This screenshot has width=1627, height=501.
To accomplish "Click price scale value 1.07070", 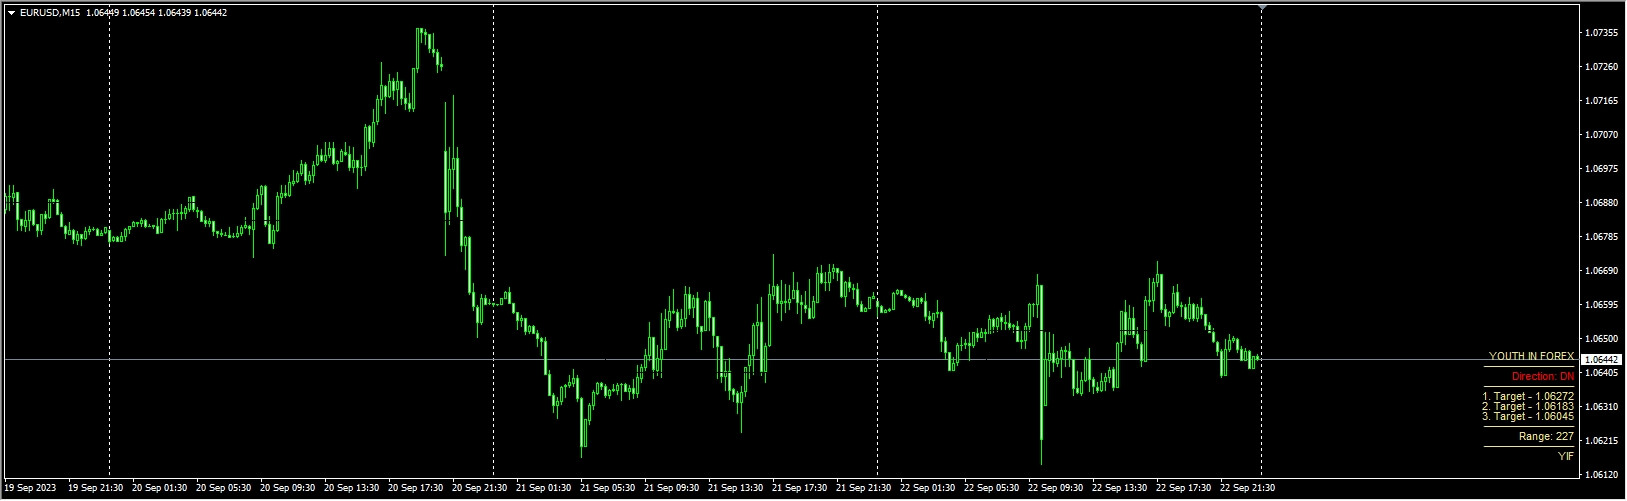I will pyautogui.click(x=1602, y=135).
